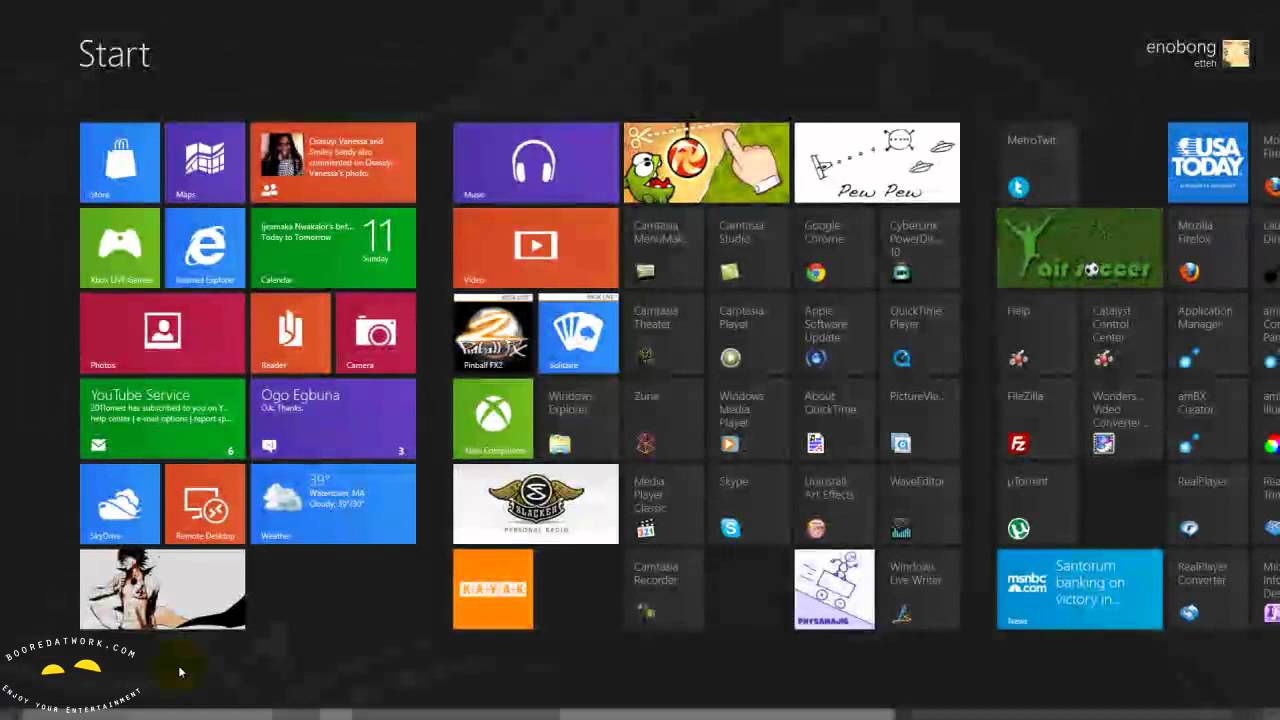Launch Pew Pew game tile
Viewport: 1280px width, 720px height.
pos(877,163)
